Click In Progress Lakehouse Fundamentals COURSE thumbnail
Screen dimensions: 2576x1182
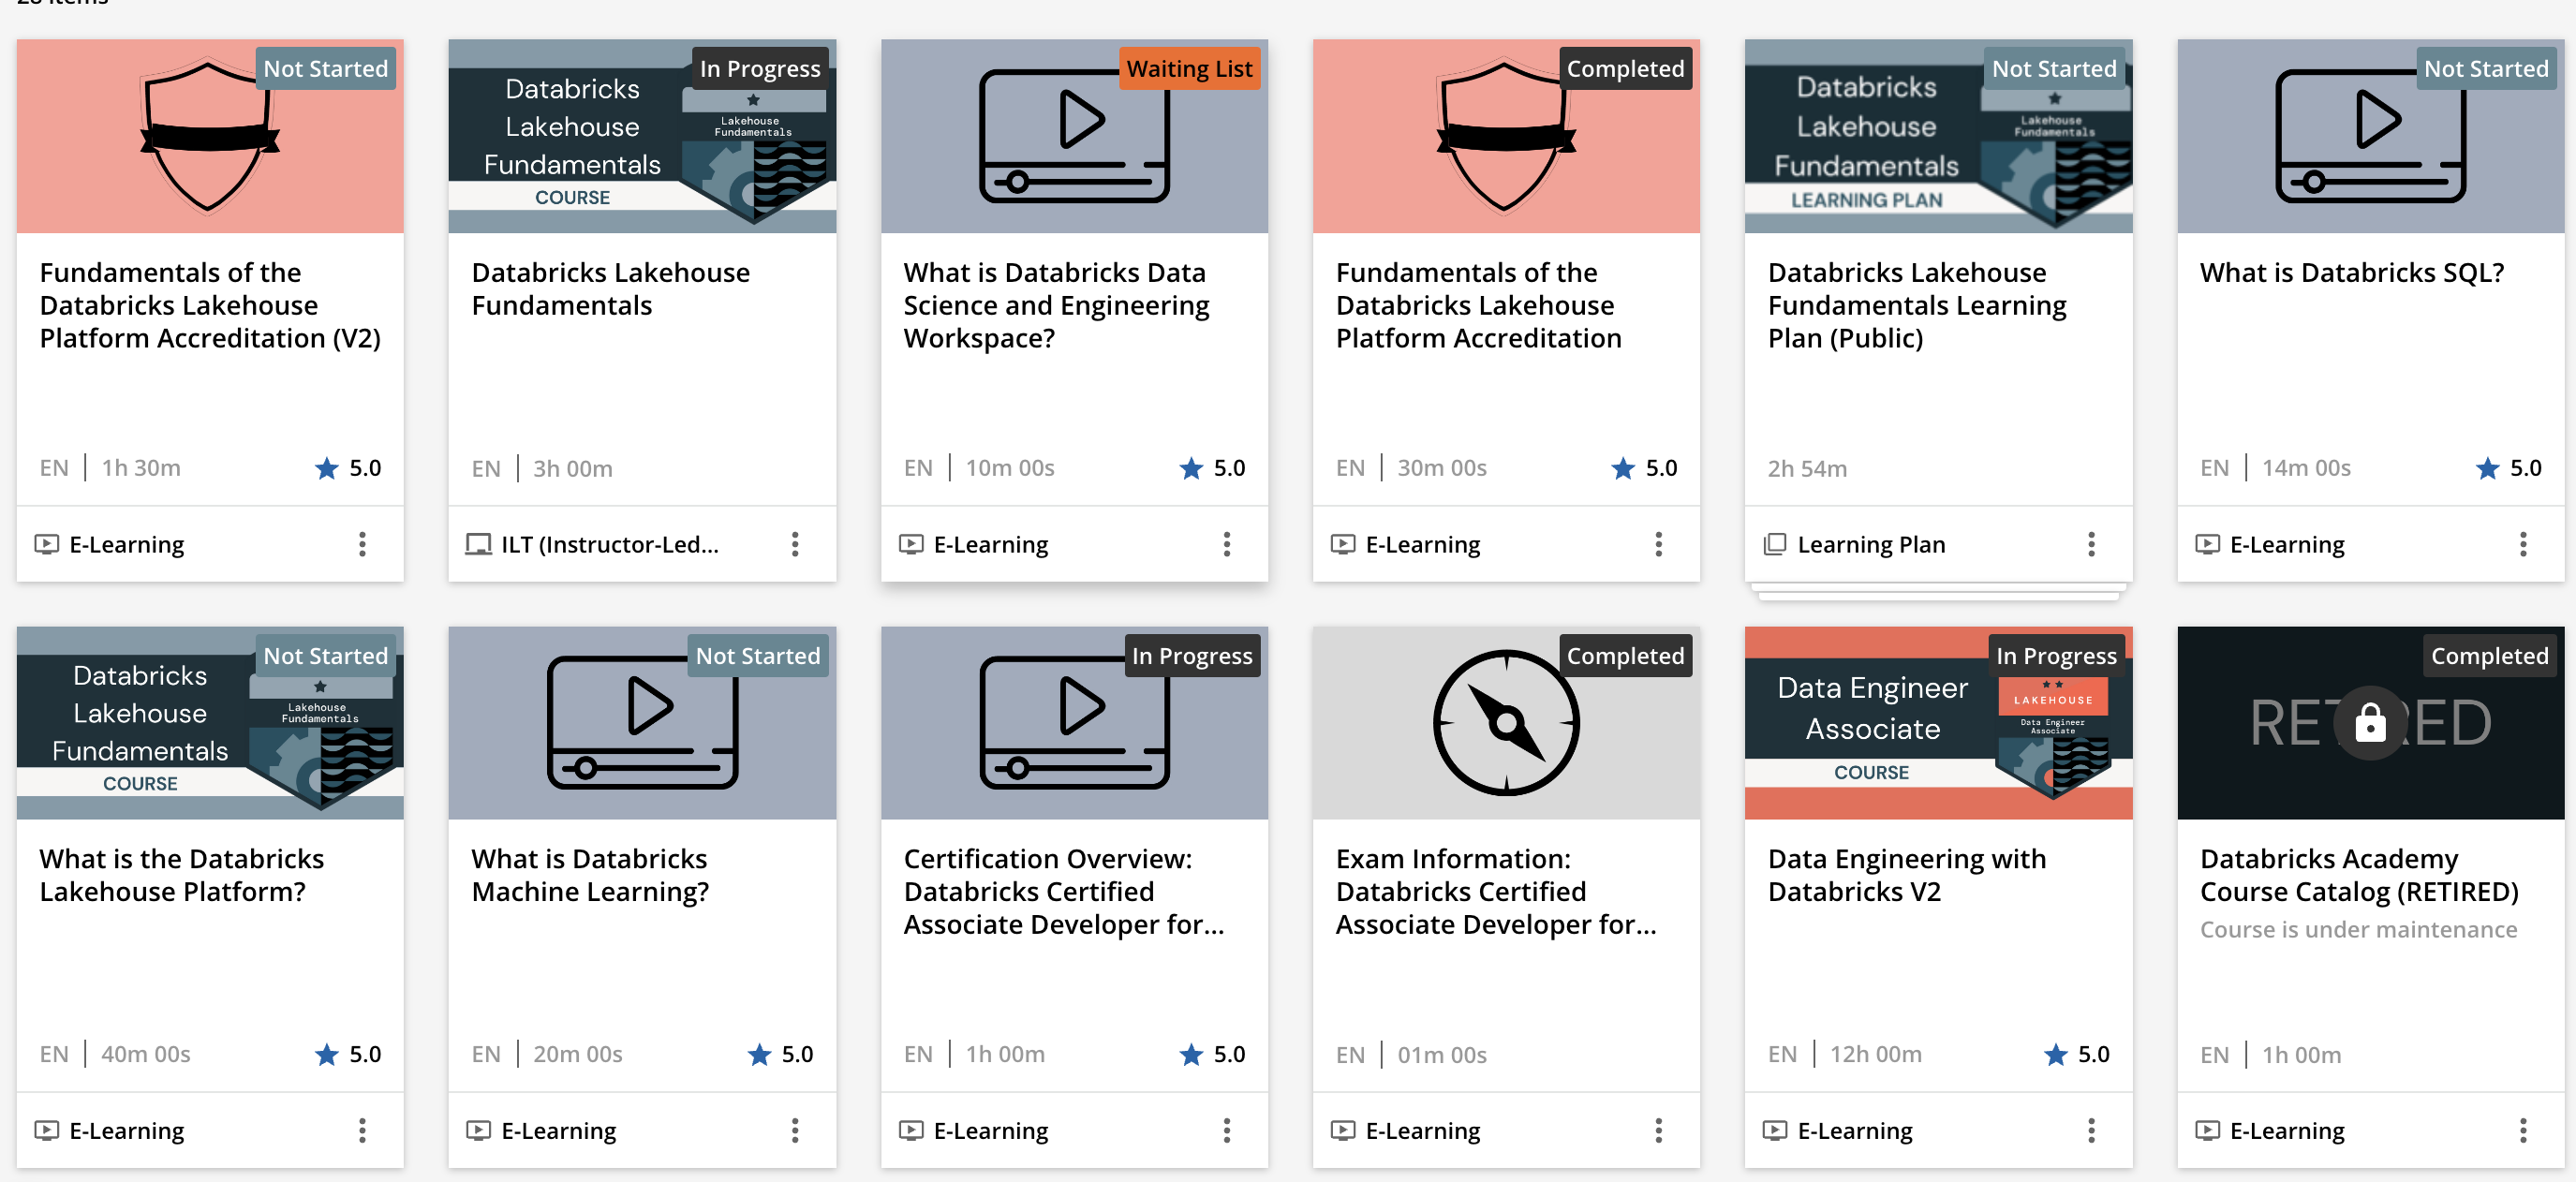coord(642,136)
